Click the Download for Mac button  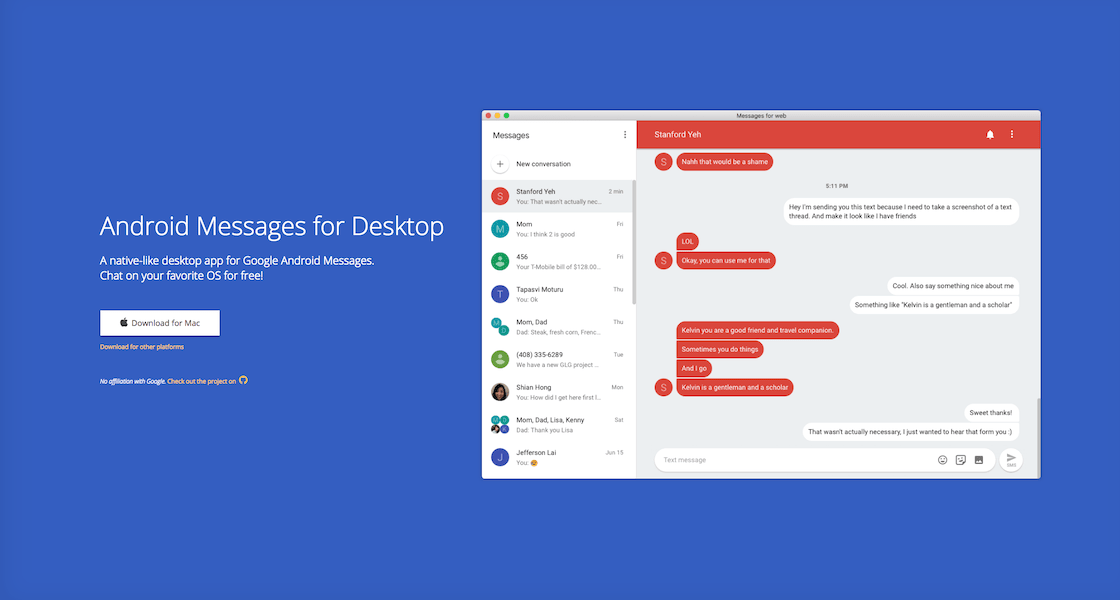(x=159, y=323)
